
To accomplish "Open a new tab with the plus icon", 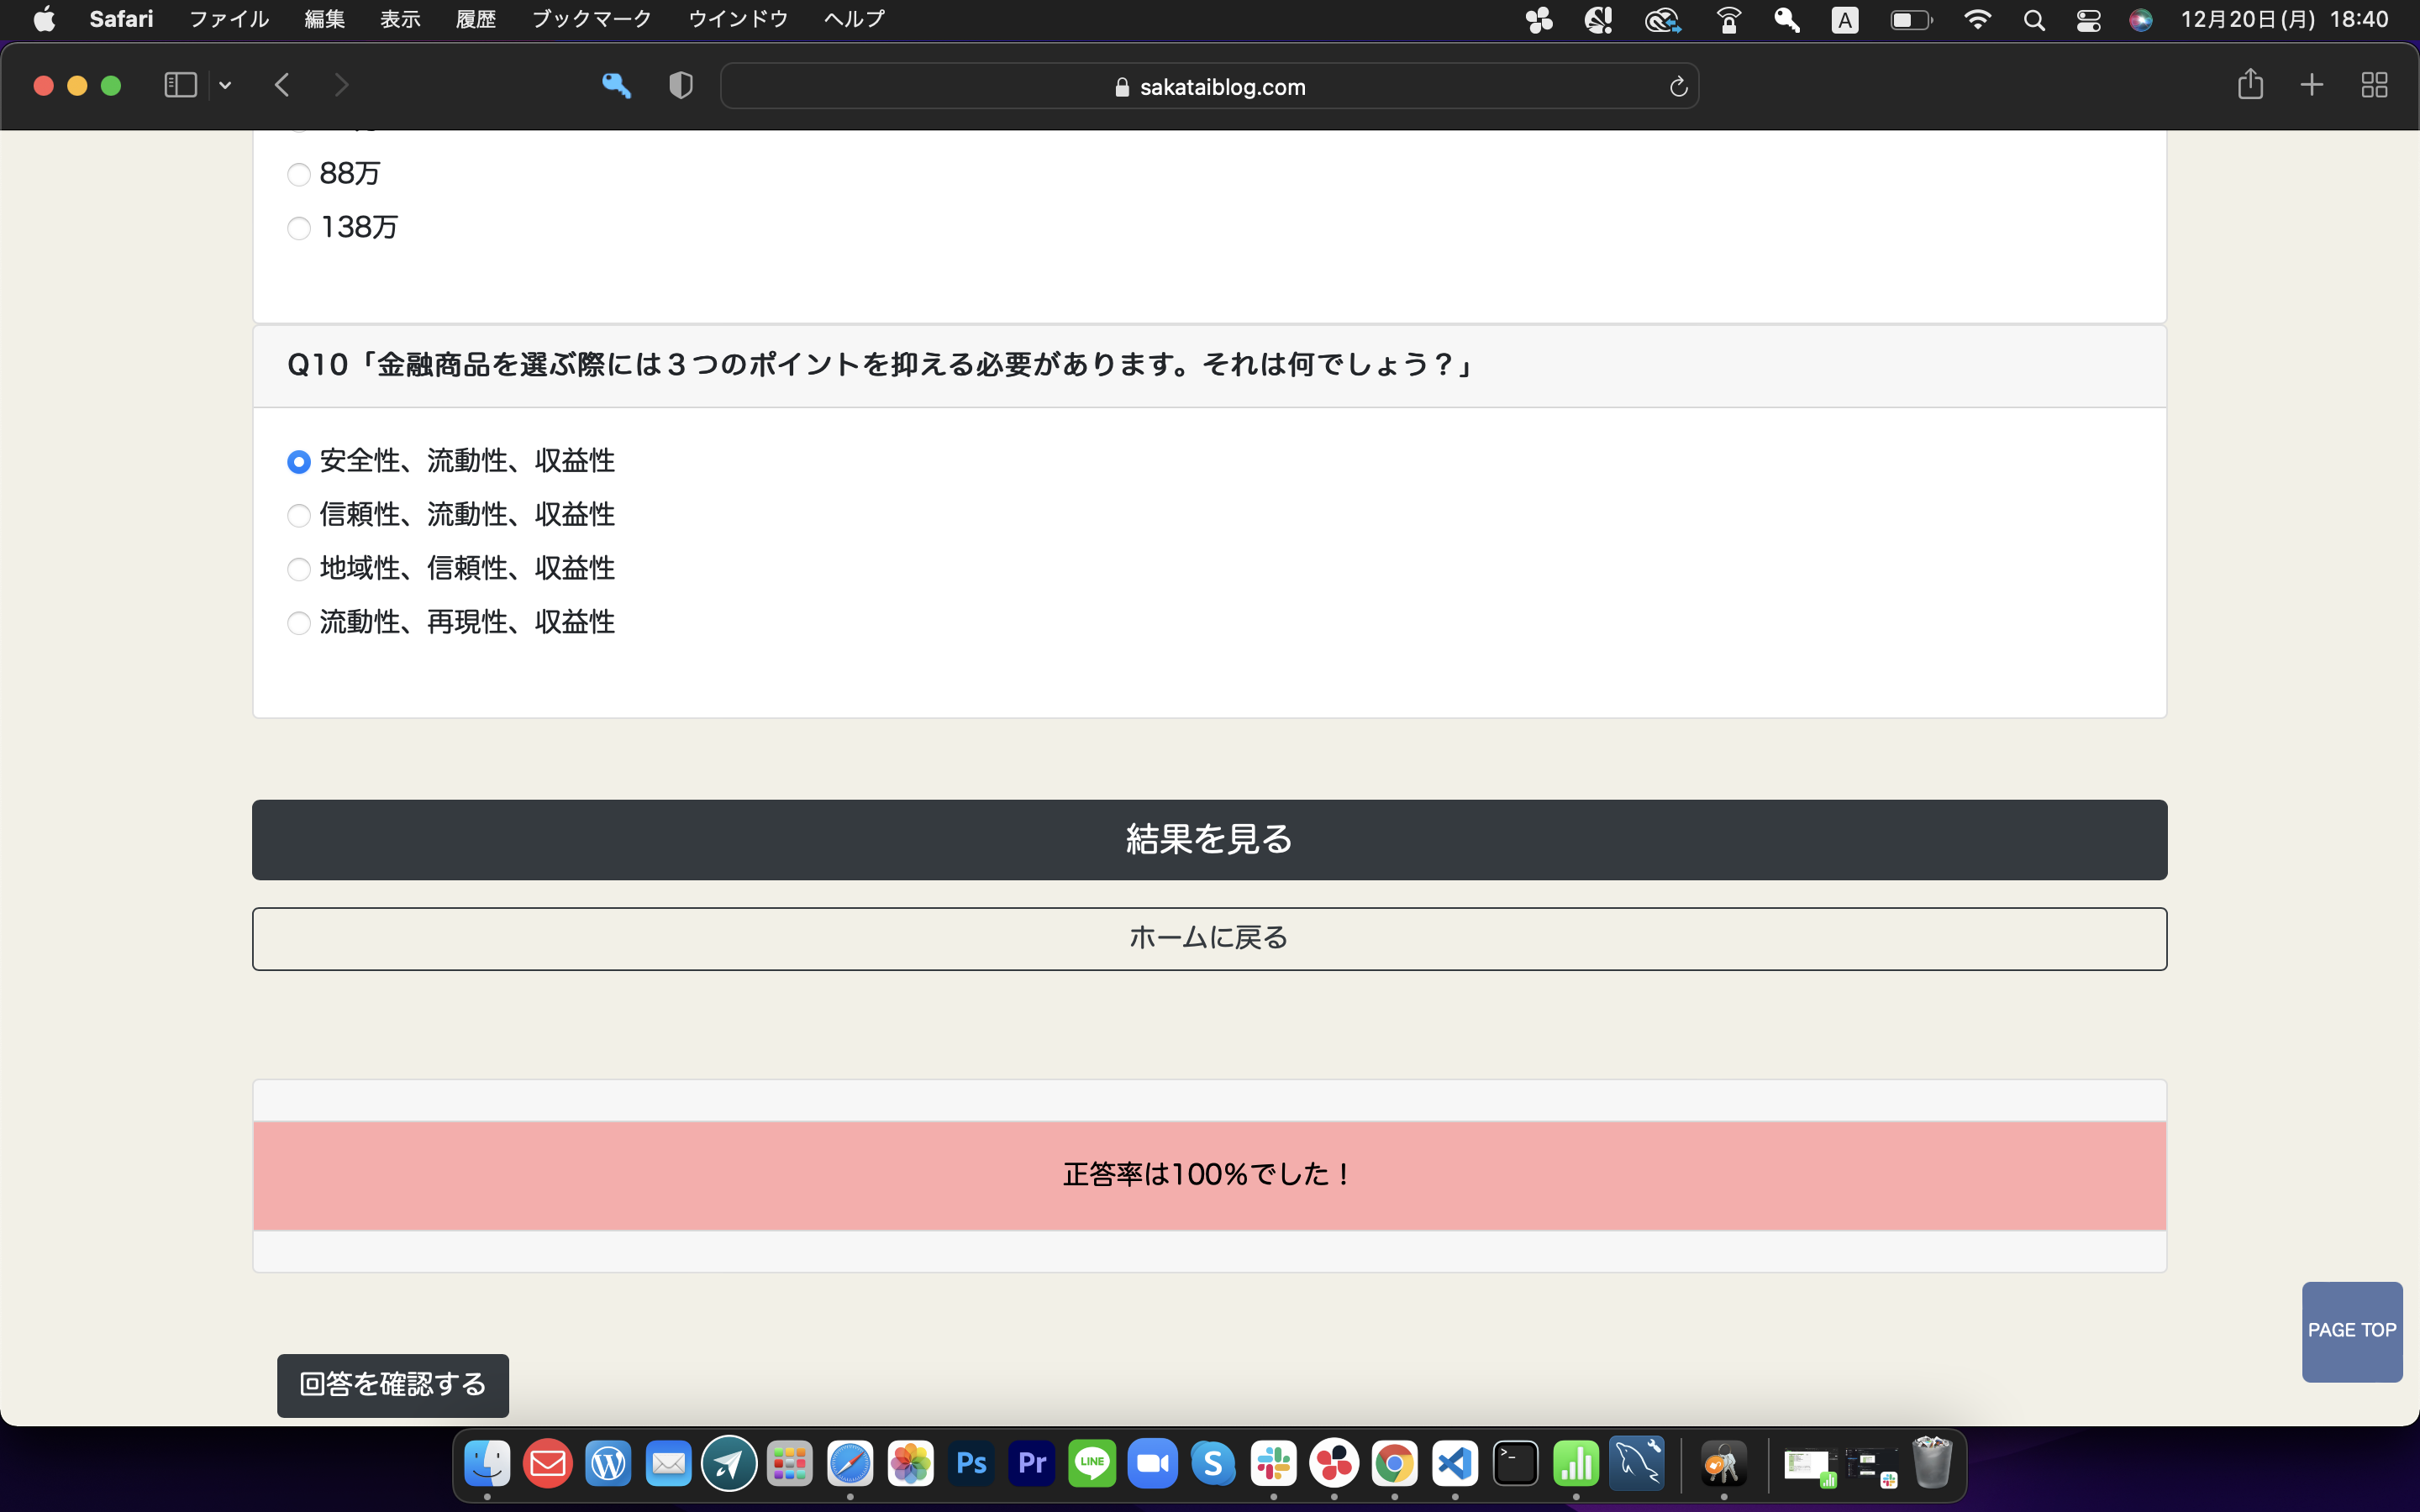I will (2311, 85).
